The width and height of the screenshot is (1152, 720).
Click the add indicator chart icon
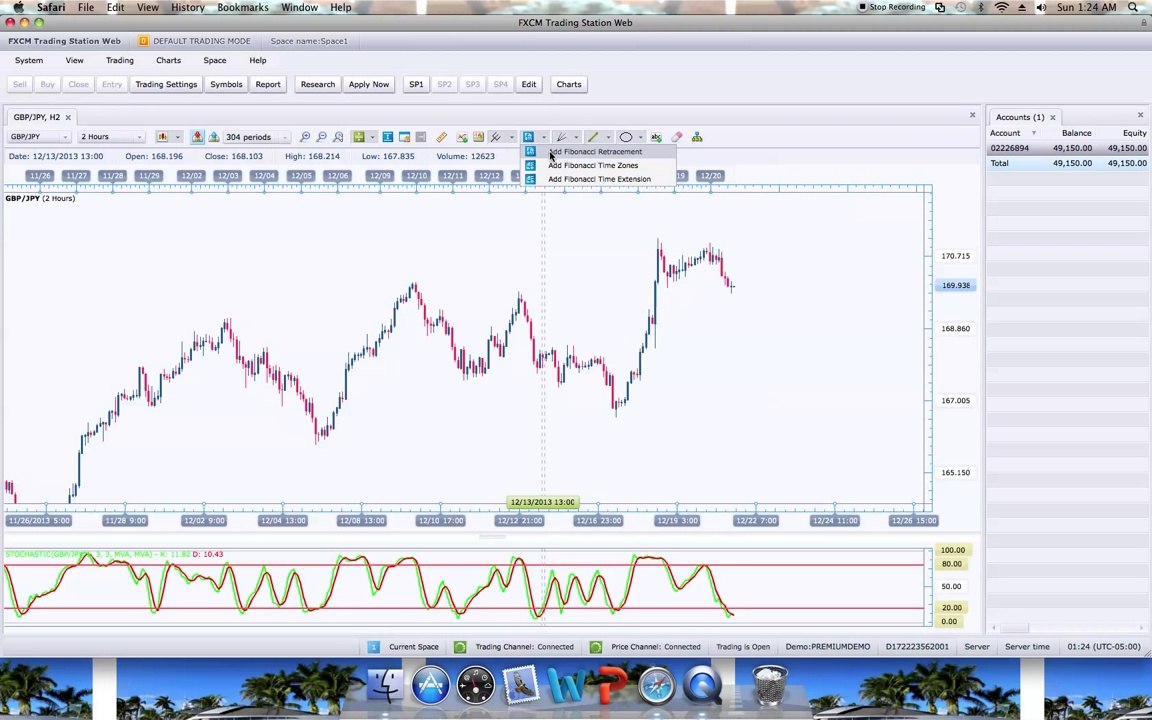tap(461, 137)
